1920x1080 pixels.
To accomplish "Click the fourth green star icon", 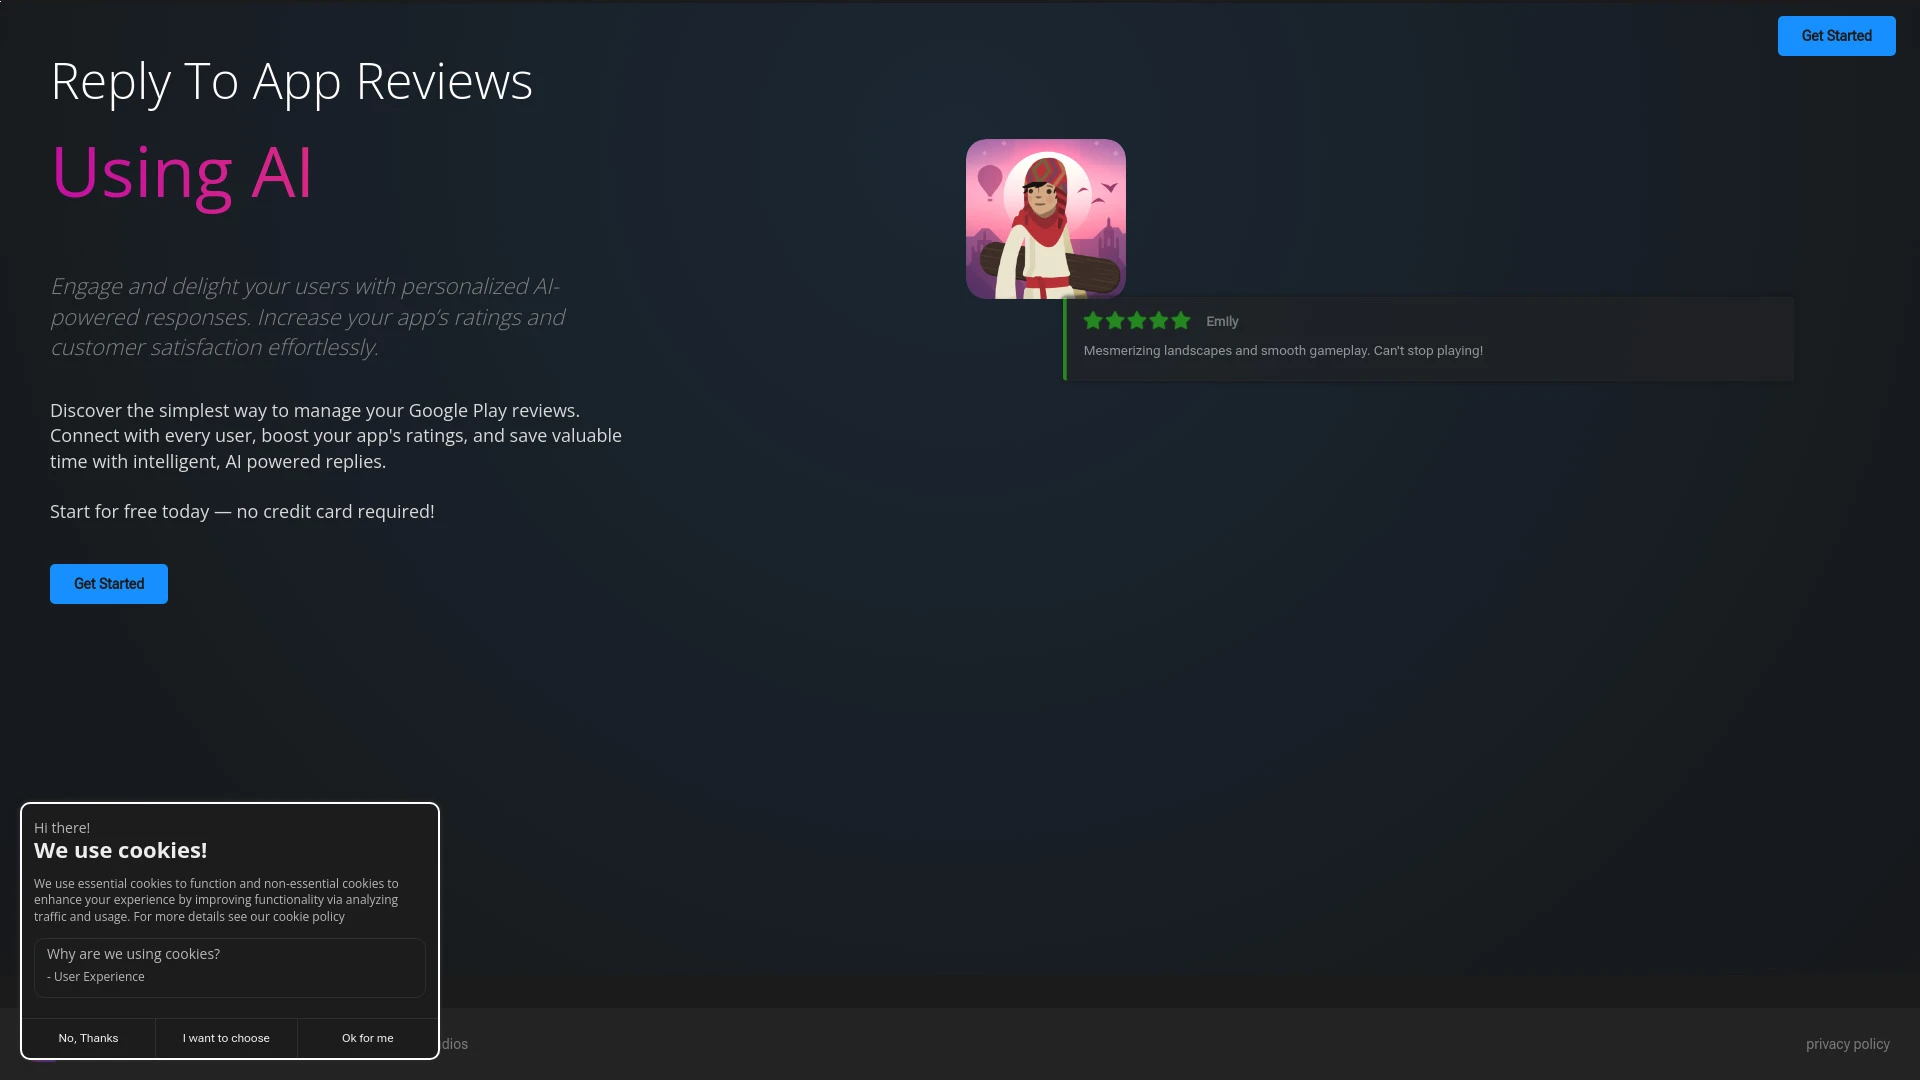I will coord(1161,321).
